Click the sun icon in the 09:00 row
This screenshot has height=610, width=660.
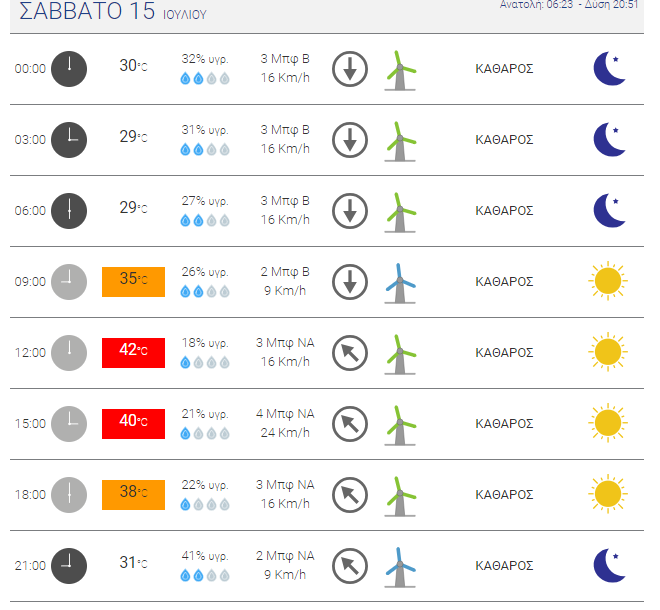[x=608, y=281]
